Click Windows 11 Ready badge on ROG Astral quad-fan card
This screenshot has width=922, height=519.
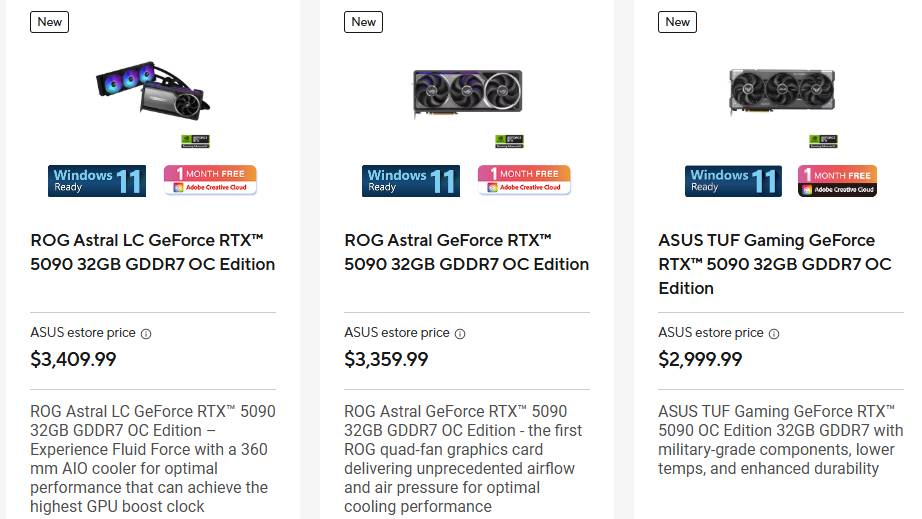point(411,181)
